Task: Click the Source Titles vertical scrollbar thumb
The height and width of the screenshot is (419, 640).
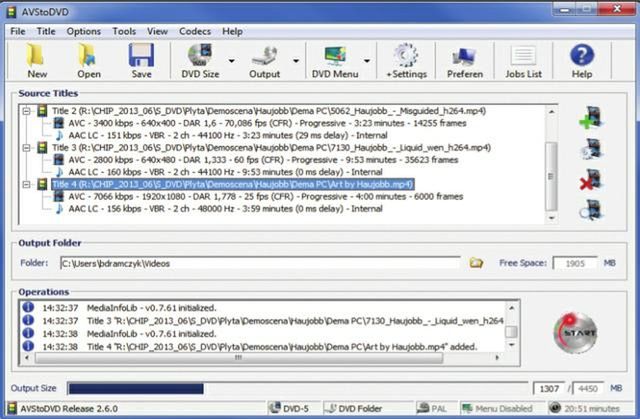Action: pyautogui.click(x=551, y=176)
